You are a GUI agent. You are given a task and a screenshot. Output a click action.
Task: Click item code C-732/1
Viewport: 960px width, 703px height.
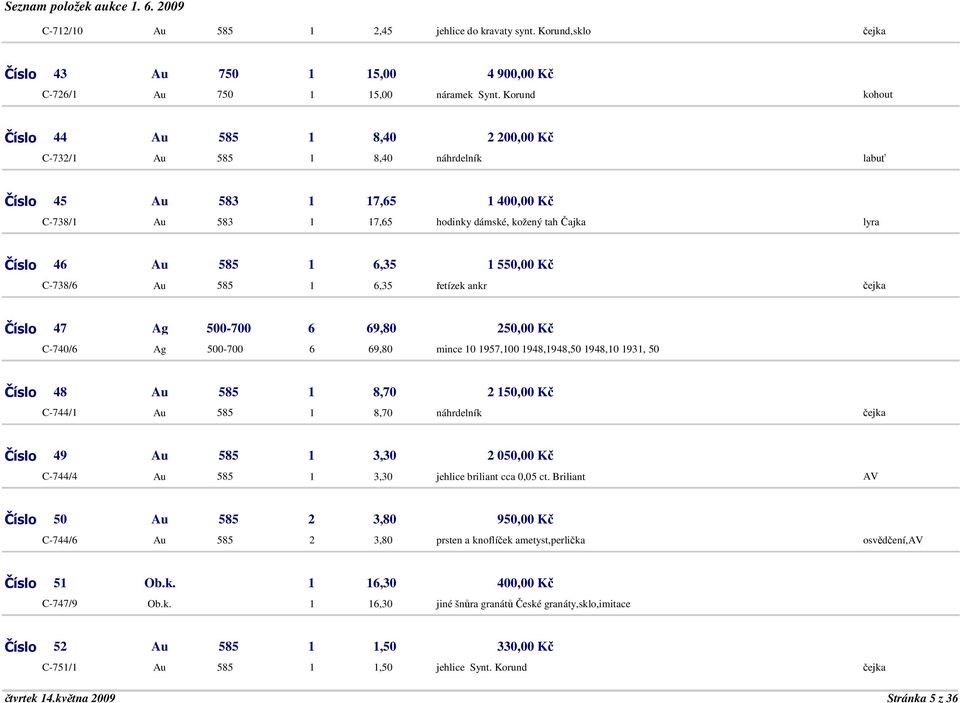[x=62, y=158]
